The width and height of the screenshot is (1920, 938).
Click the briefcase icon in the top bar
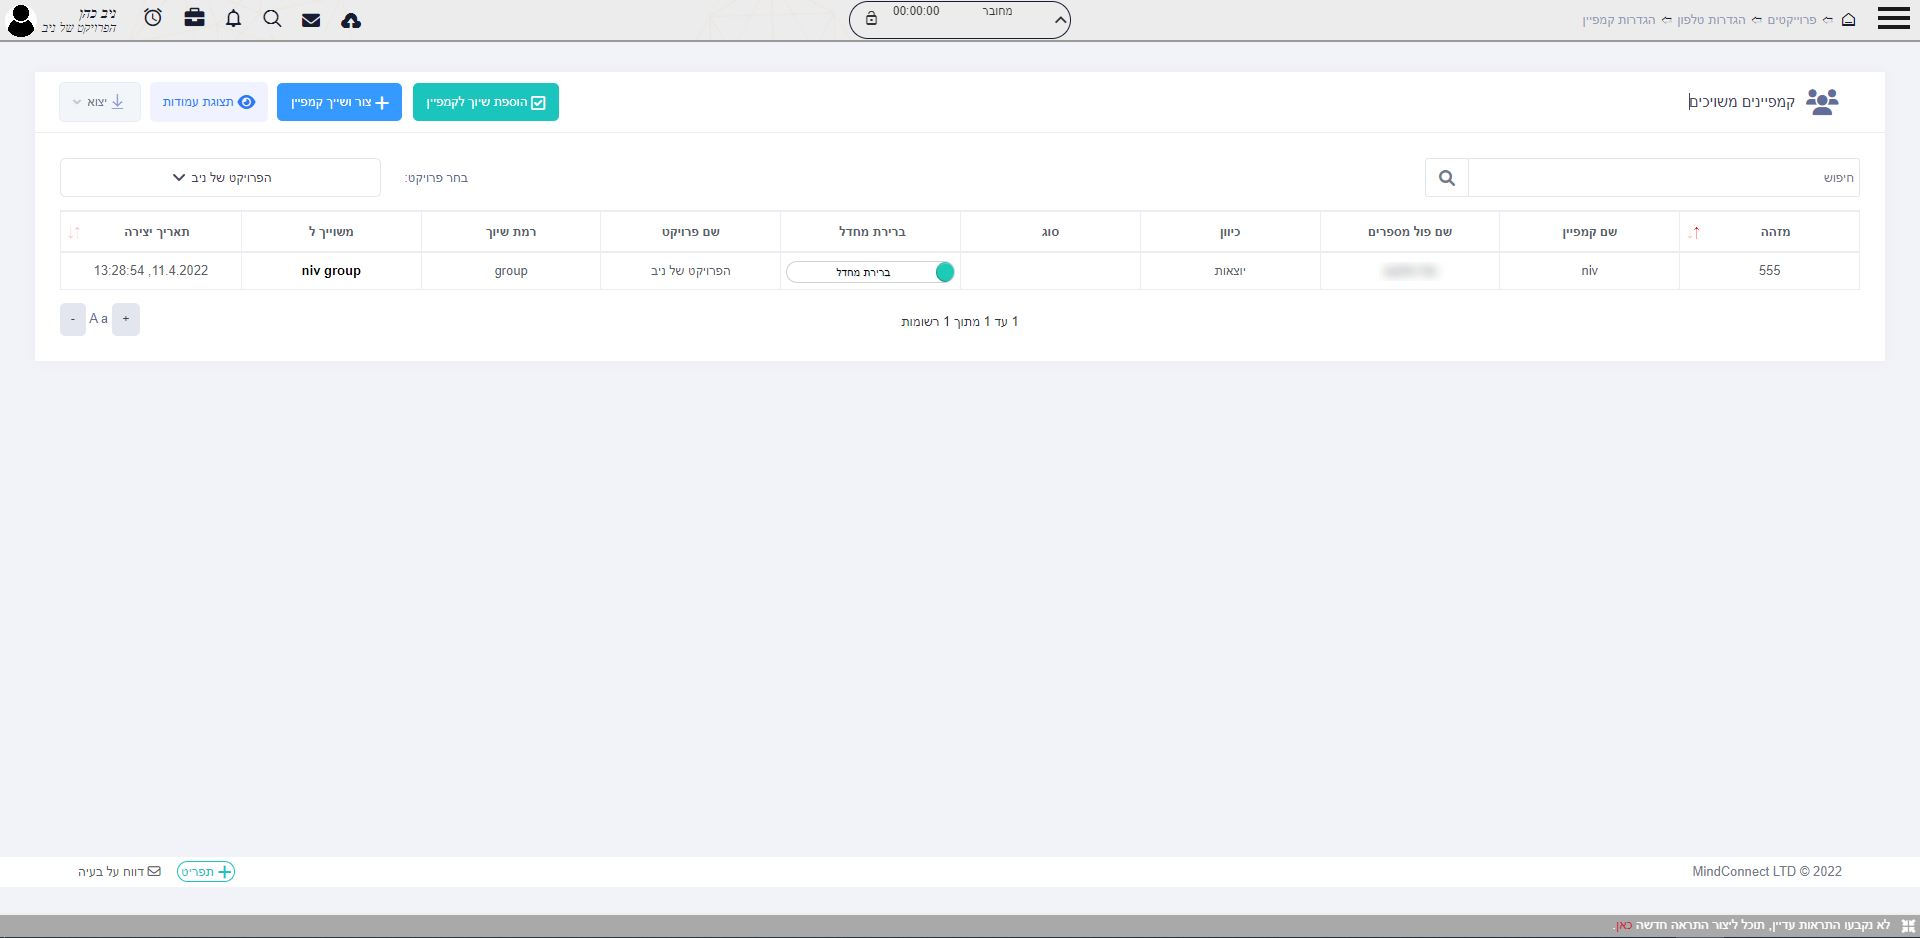pyautogui.click(x=195, y=18)
